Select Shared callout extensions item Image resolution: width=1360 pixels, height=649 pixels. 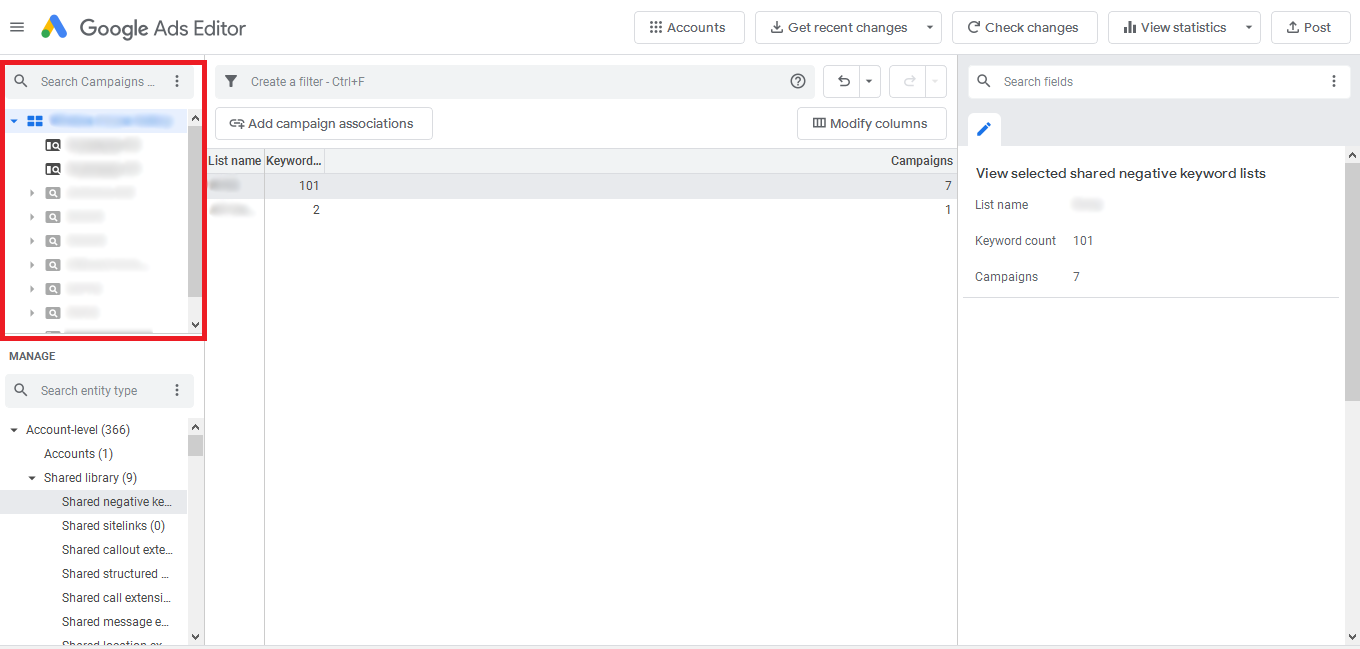[x=116, y=550]
